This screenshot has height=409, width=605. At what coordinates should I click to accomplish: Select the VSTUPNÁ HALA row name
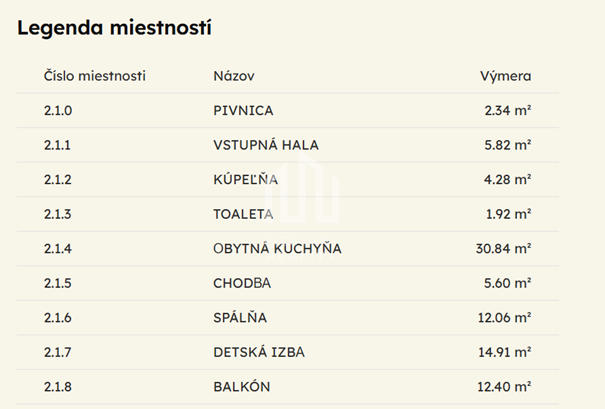click(x=266, y=145)
